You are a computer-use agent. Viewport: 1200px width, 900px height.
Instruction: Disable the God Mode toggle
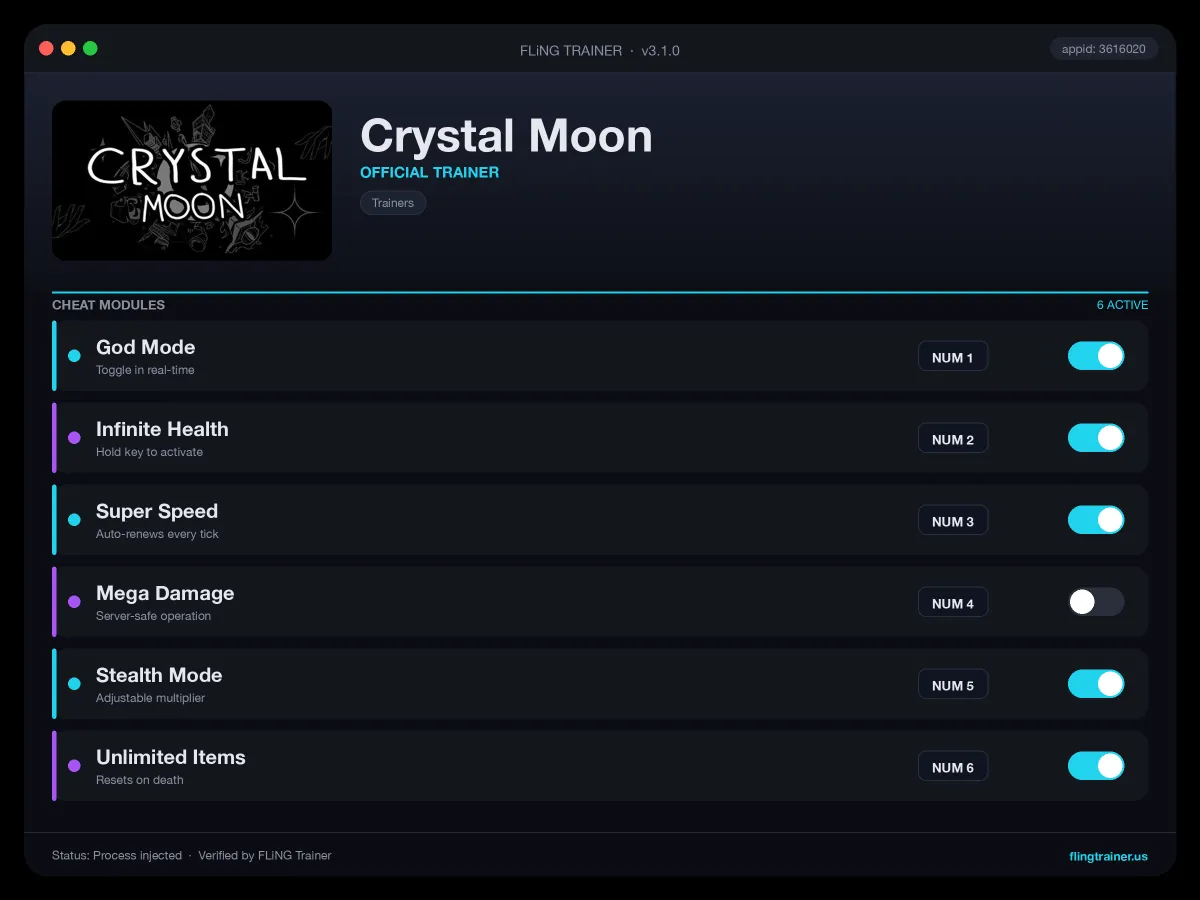[x=1096, y=356]
